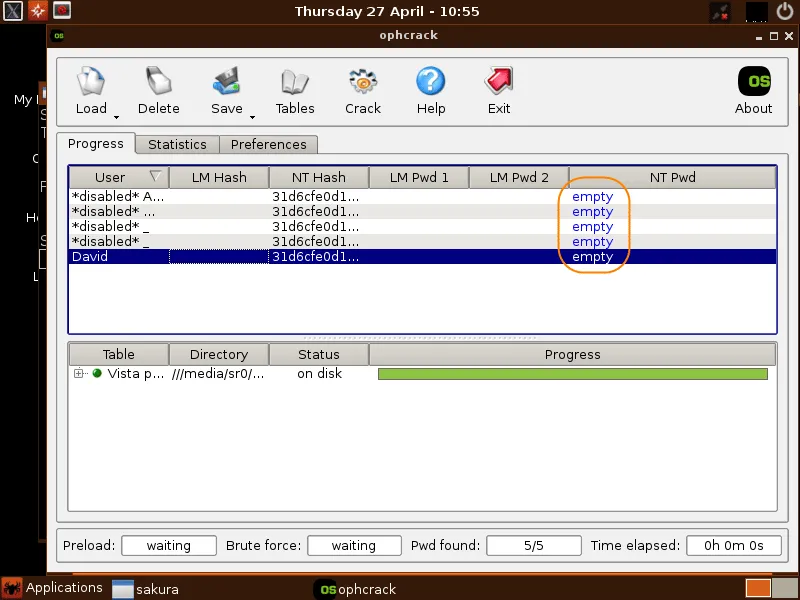Image resolution: width=800 pixels, height=600 pixels.
Task: Switch to the Statistics tab
Action: point(177,145)
